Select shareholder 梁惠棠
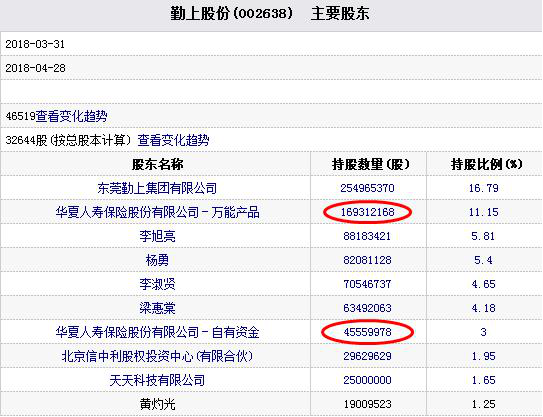Viewport: 543px width, 417px height. pos(157,308)
